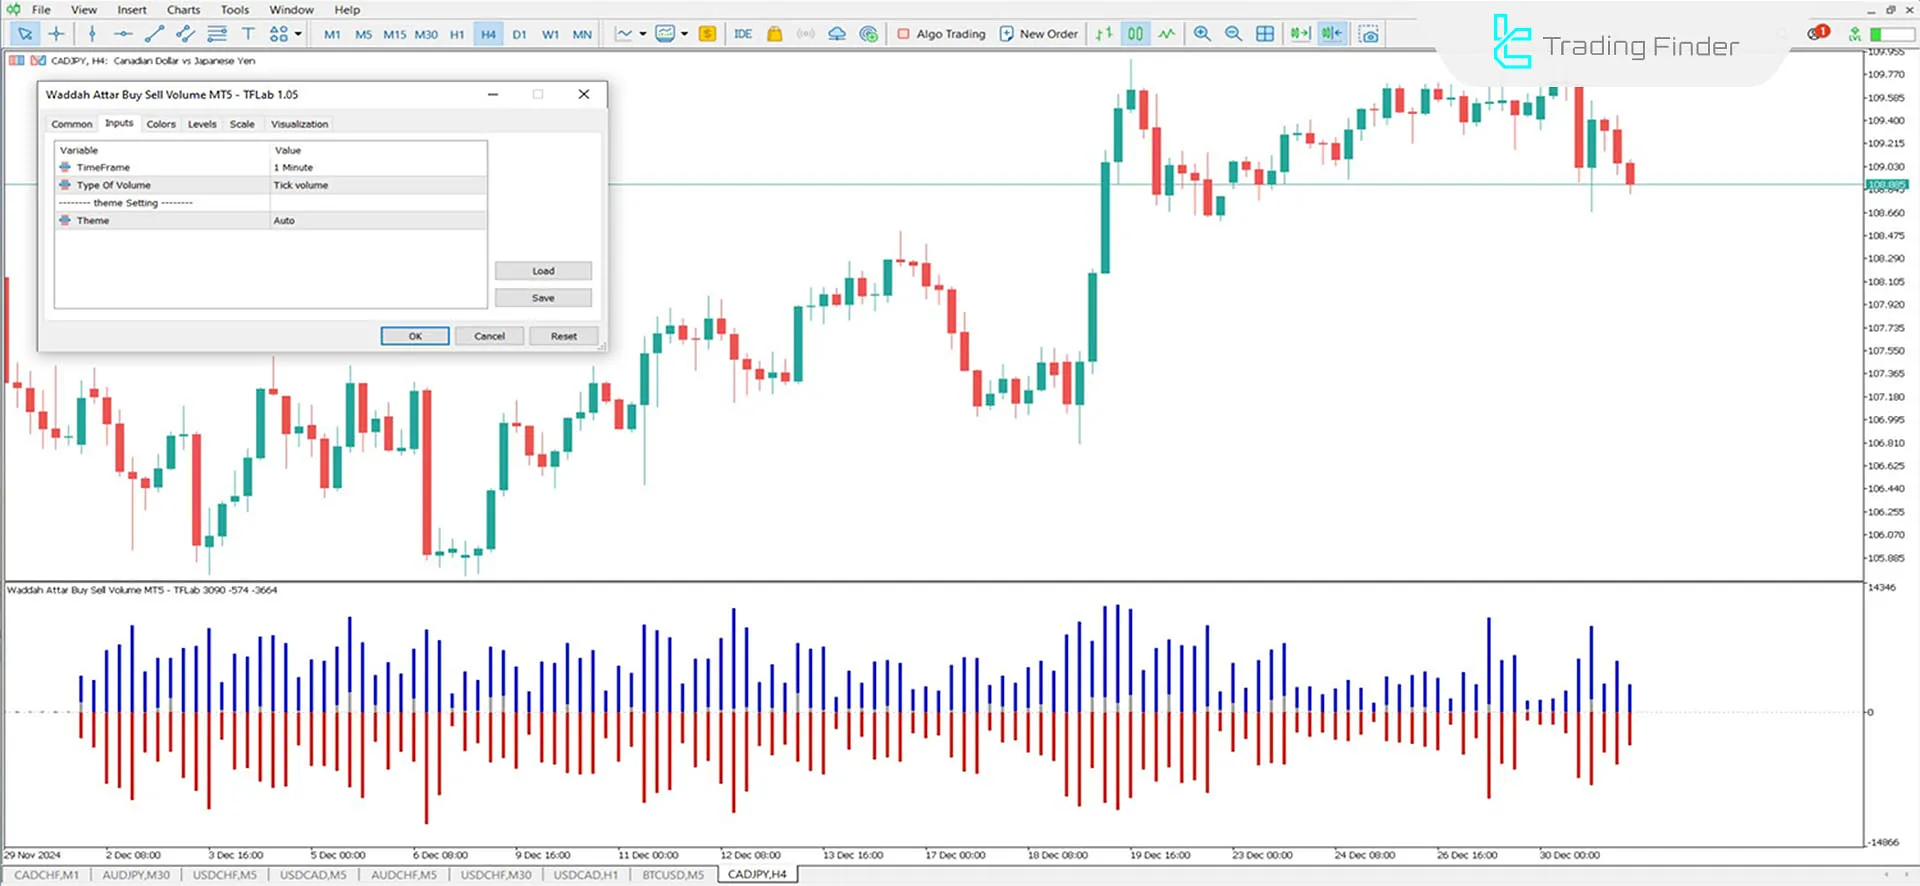The width and height of the screenshot is (1920, 886).
Task: Switch chart to MN timeframe
Action: point(582,34)
